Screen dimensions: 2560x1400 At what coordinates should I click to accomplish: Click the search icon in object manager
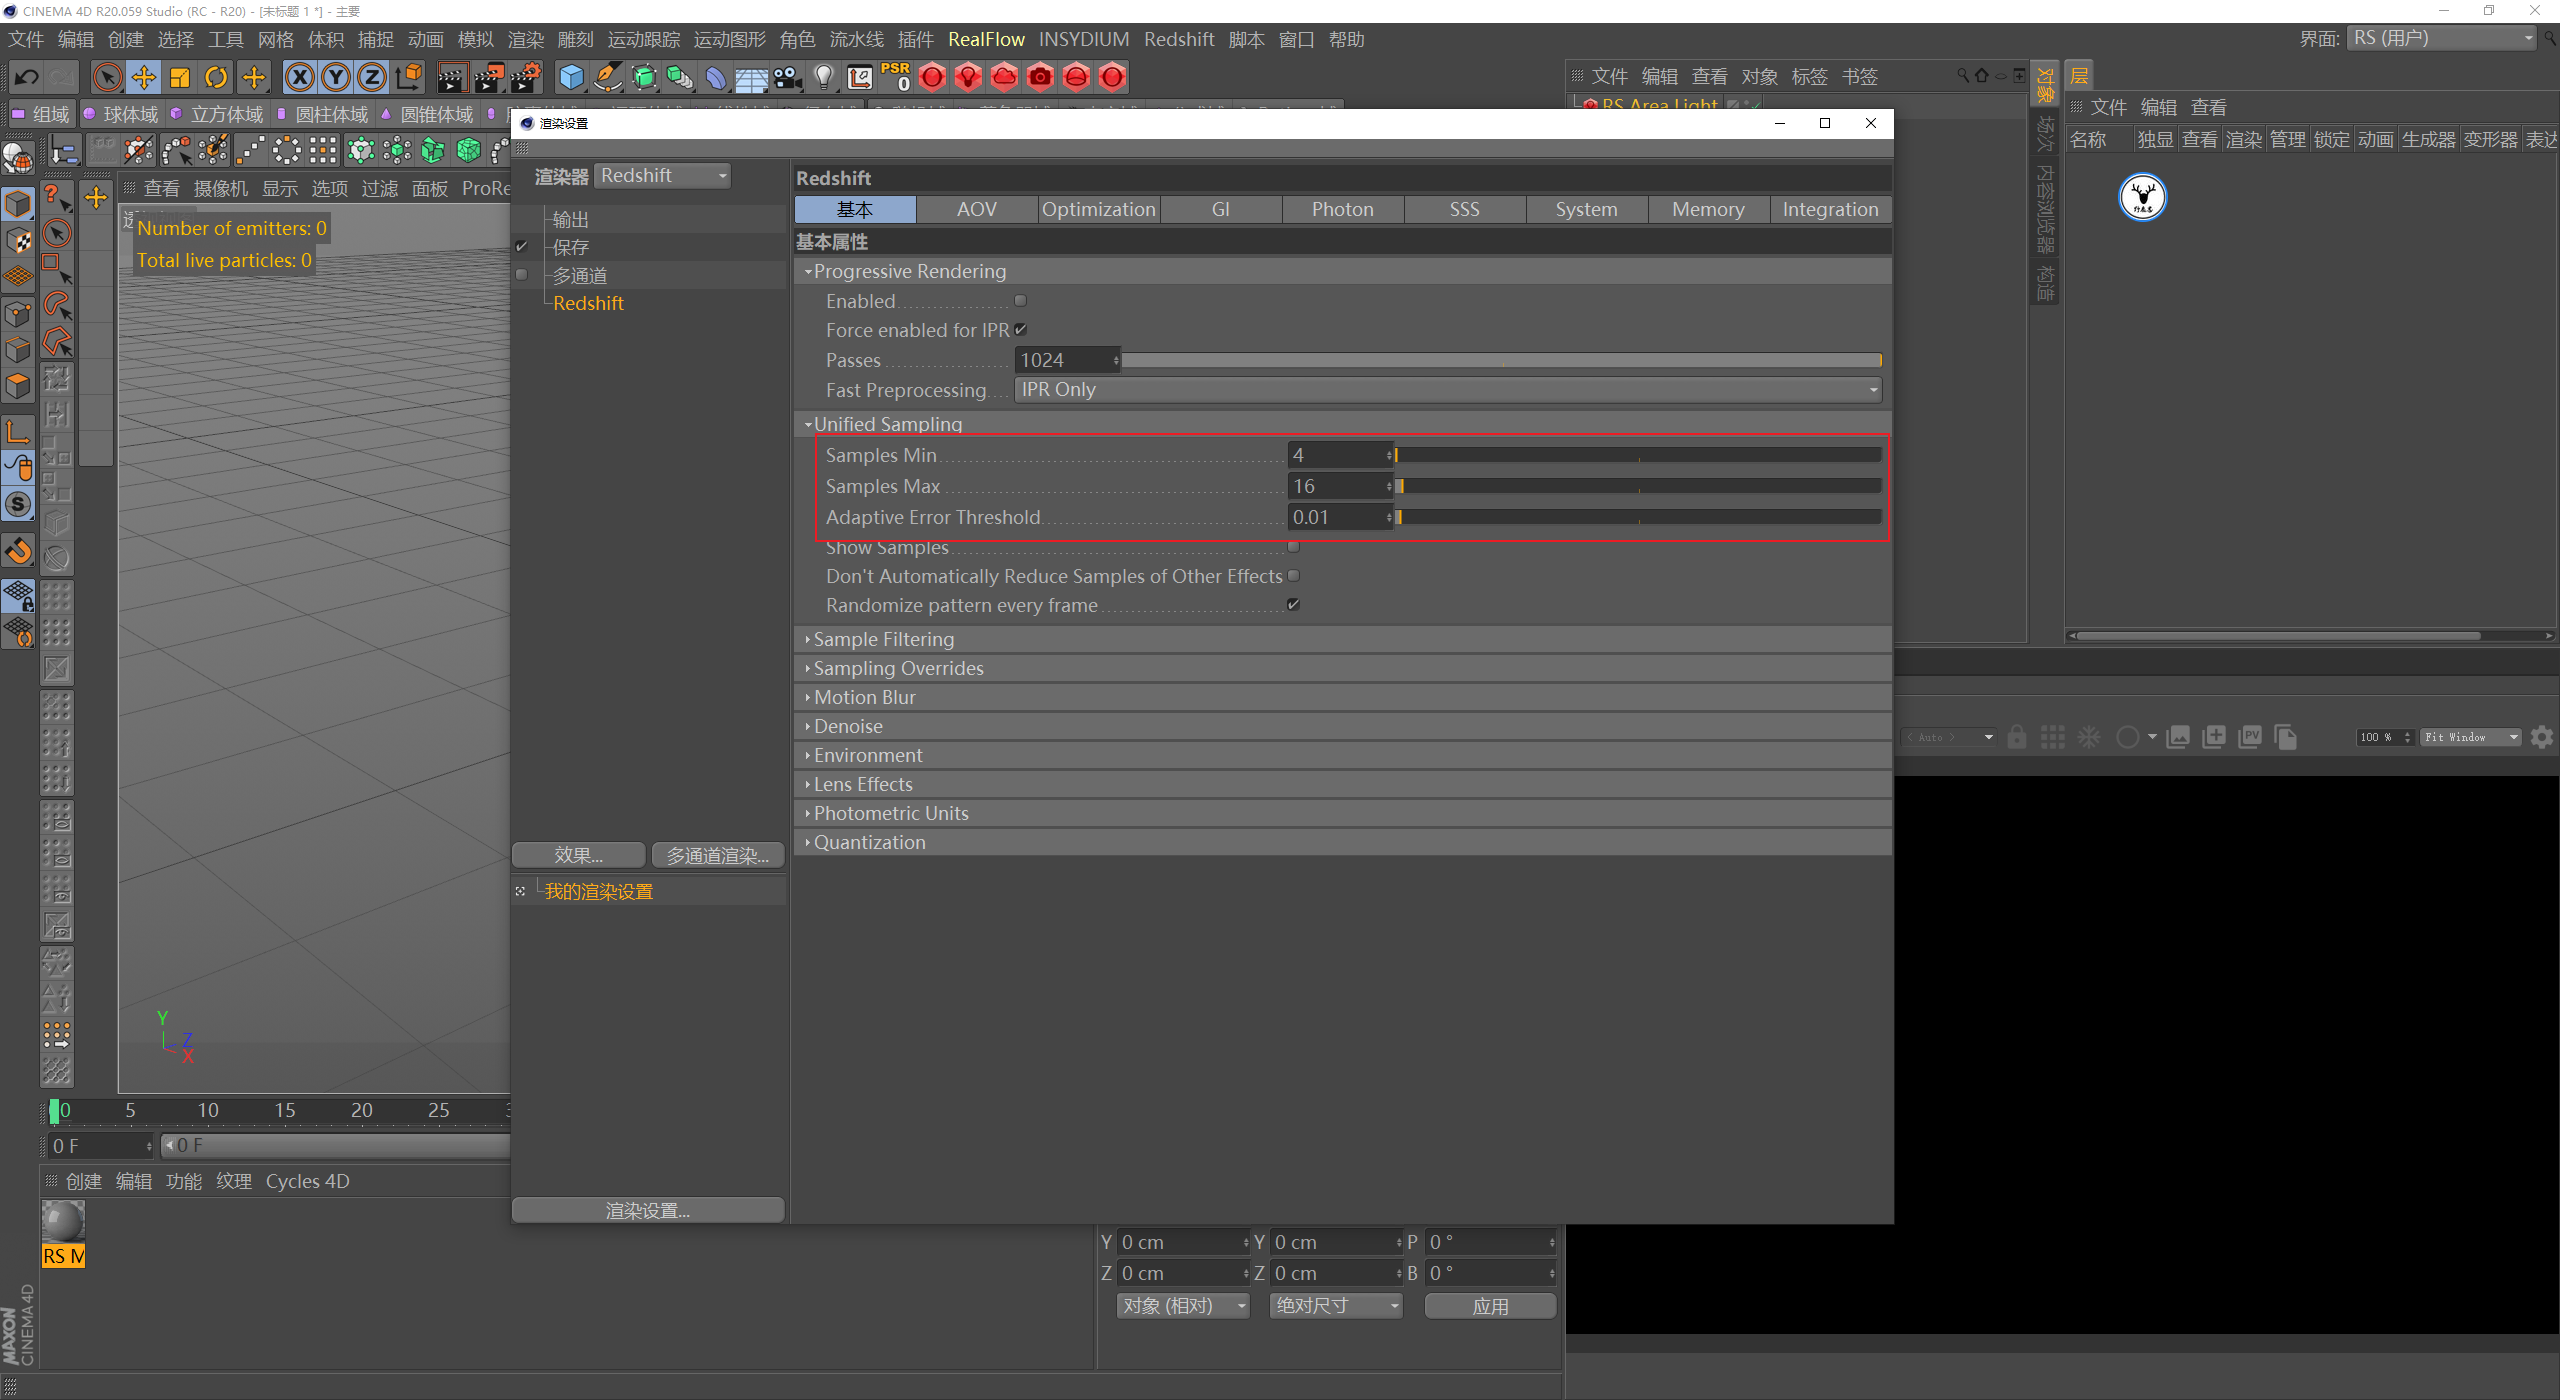1963,76
